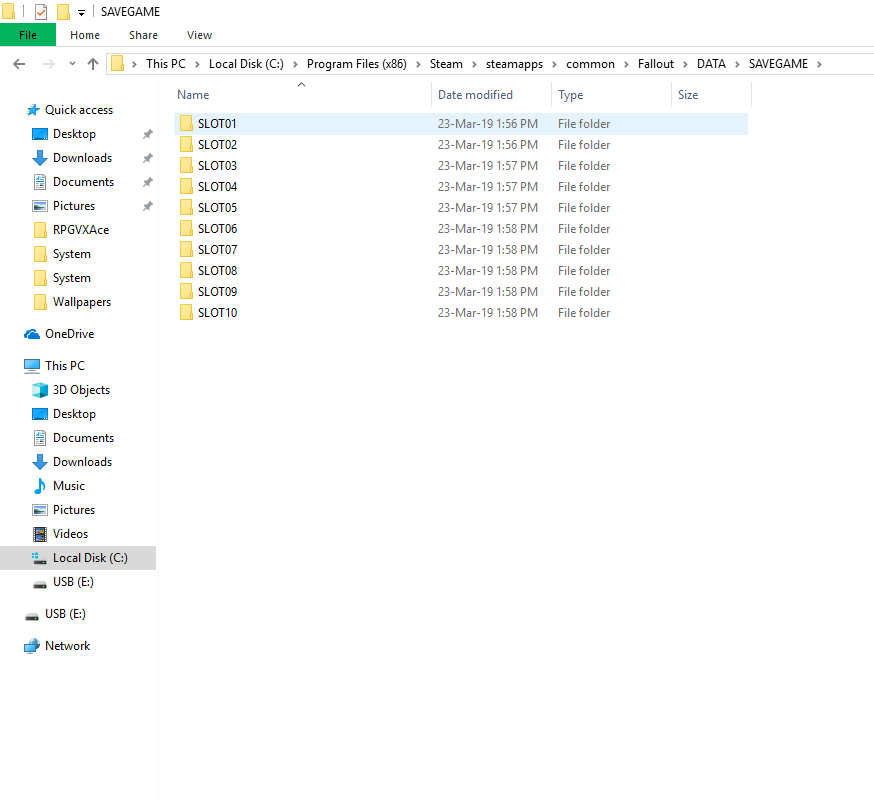Open the Home ribbon tab
The width and height of the screenshot is (874, 800).
(85, 35)
